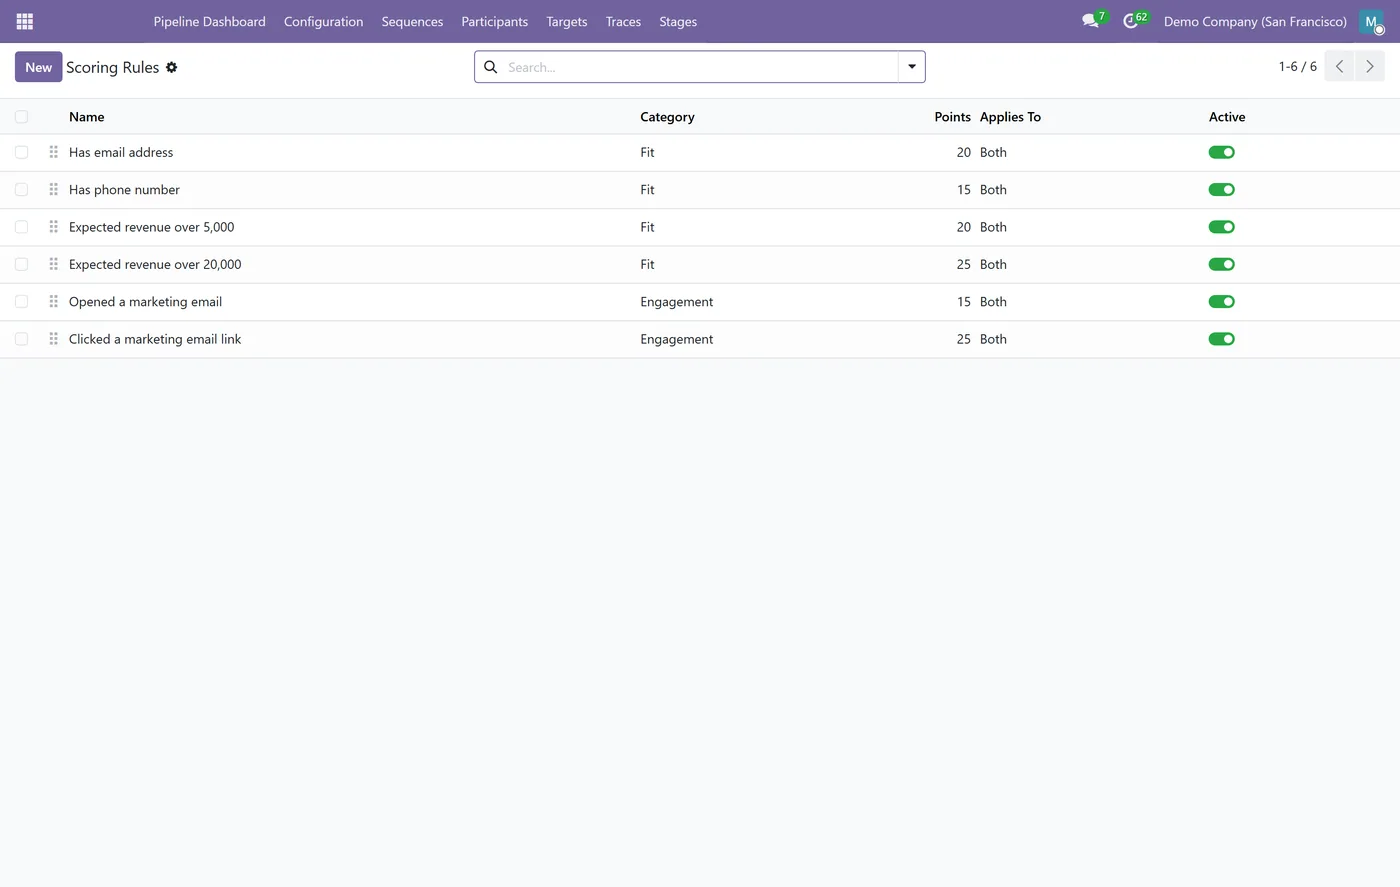This screenshot has height=887, width=1400.
Task: Go to next page arrow
Action: pyautogui.click(x=1370, y=67)
